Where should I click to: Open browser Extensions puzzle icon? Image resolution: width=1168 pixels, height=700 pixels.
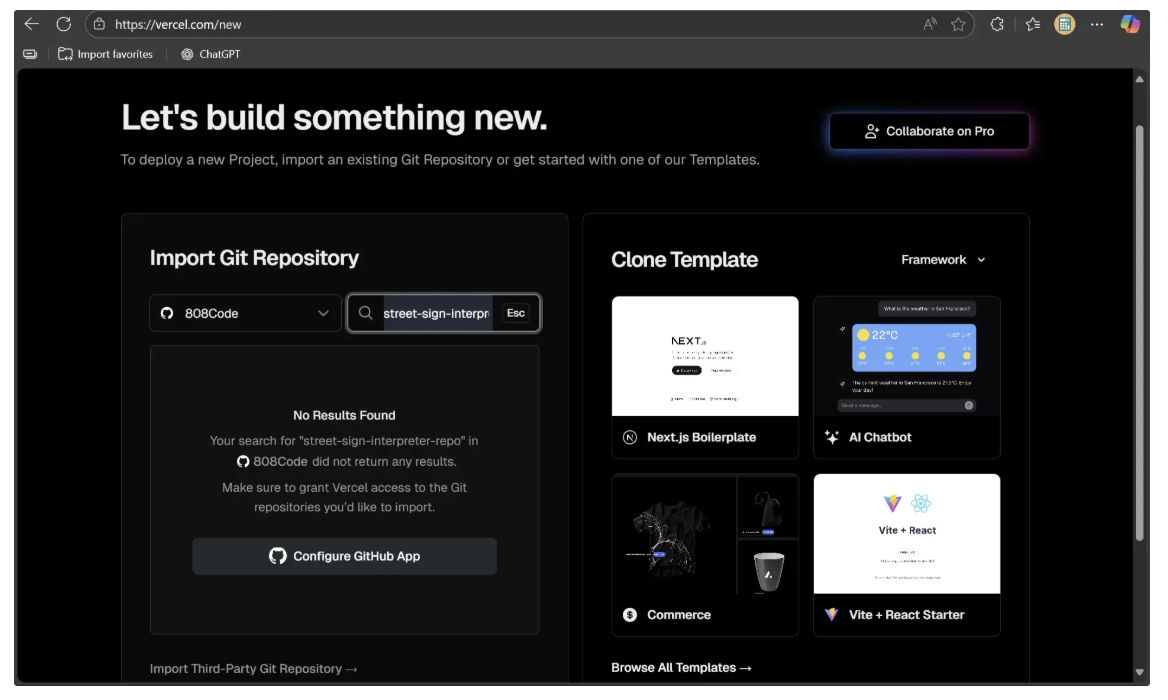tap(997, 24)
